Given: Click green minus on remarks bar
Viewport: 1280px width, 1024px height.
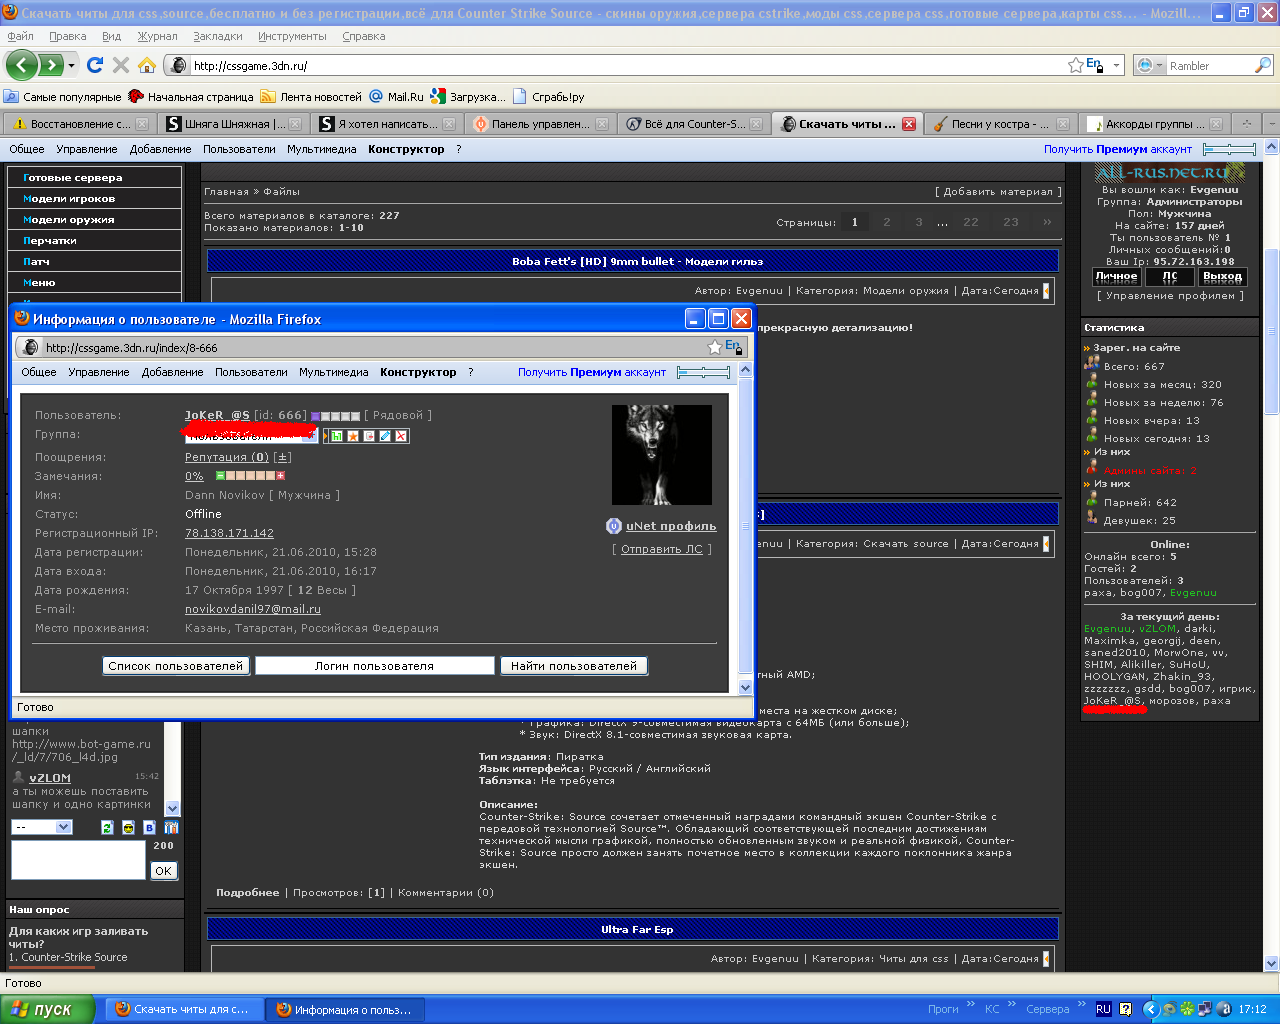Looking at the screenshot, I should 220,476.
